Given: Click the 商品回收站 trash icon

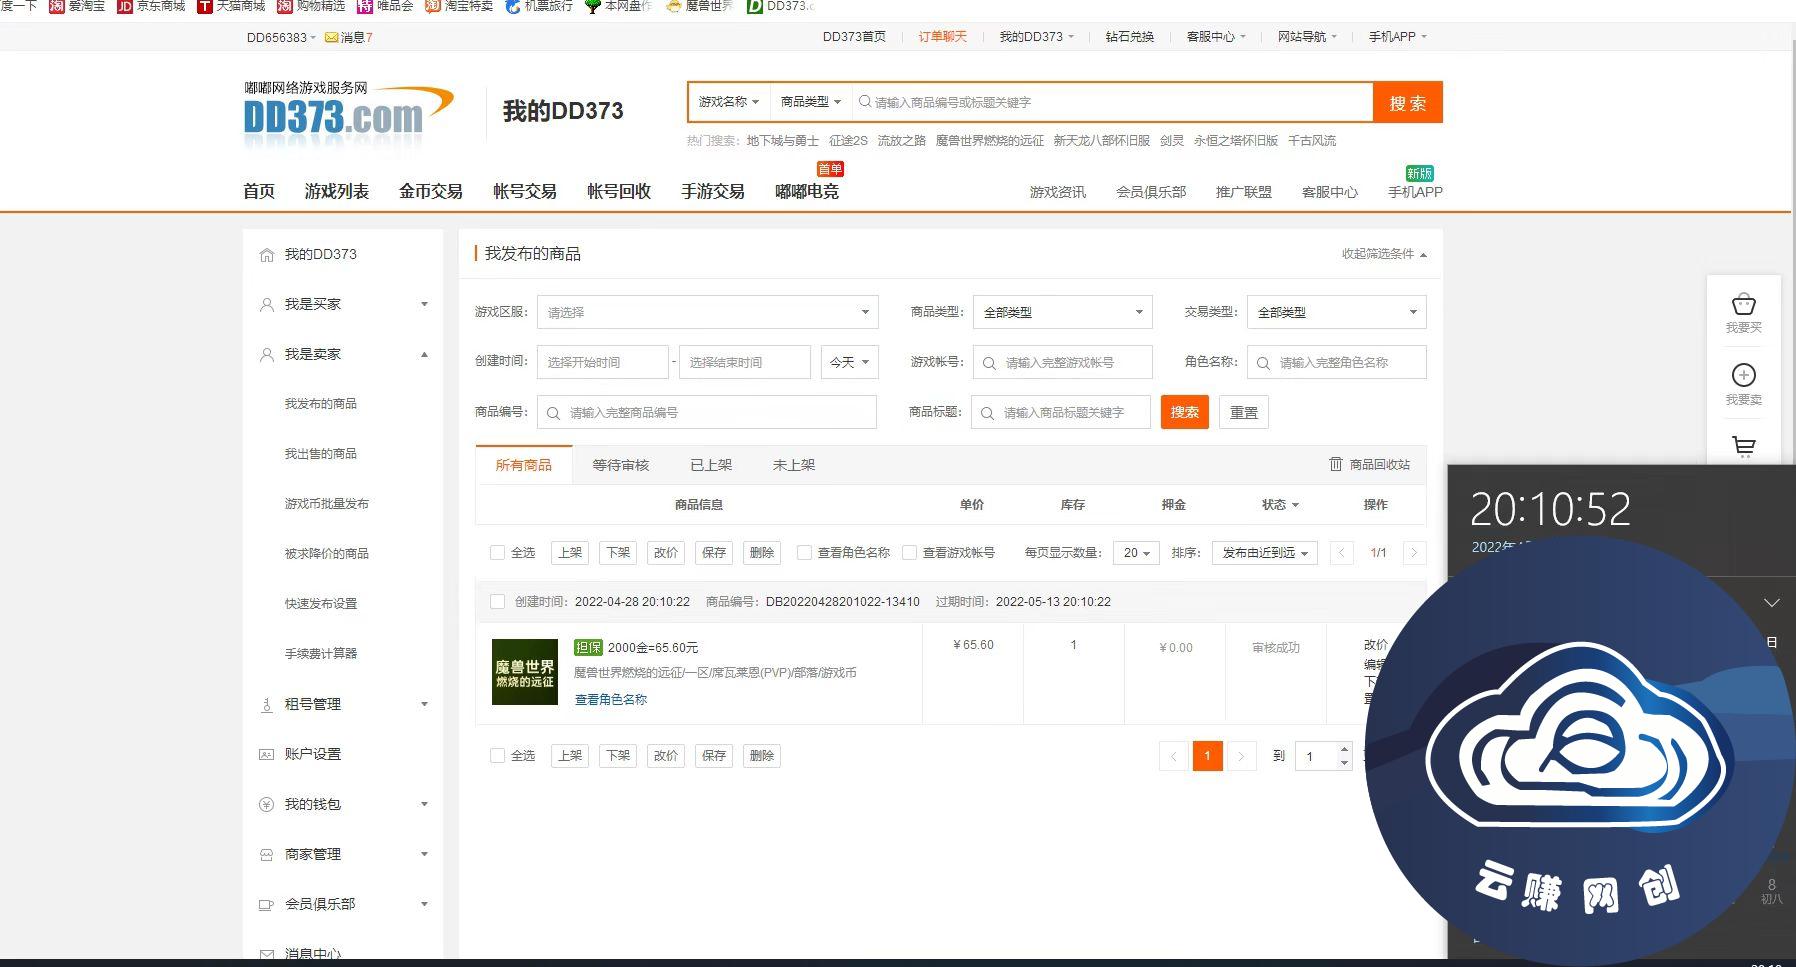Looking at the screenshot, I should (1335, 464).
